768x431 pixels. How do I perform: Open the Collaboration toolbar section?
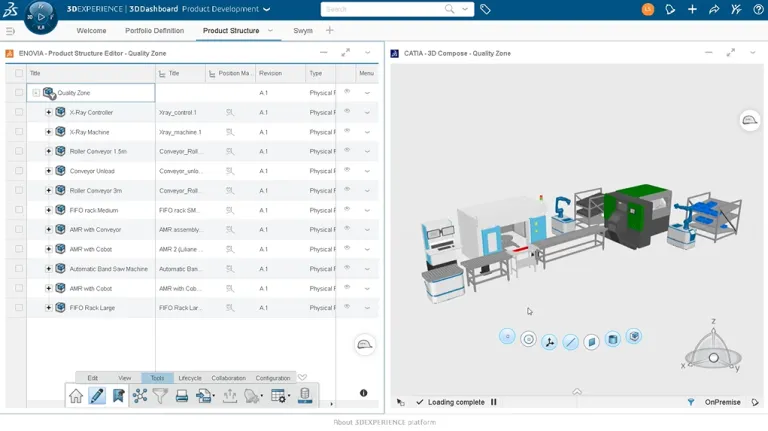pos(229,378)
